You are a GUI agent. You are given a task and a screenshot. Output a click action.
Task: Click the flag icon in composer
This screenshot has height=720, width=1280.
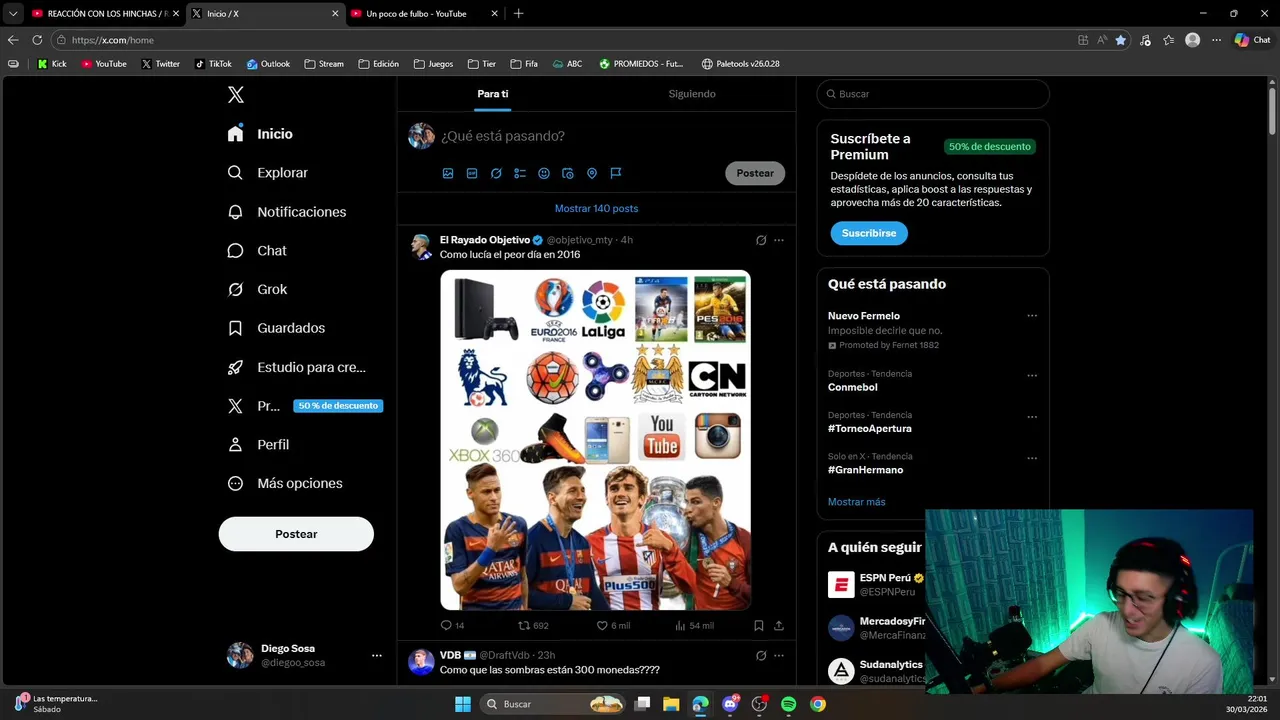coord(616,173)
